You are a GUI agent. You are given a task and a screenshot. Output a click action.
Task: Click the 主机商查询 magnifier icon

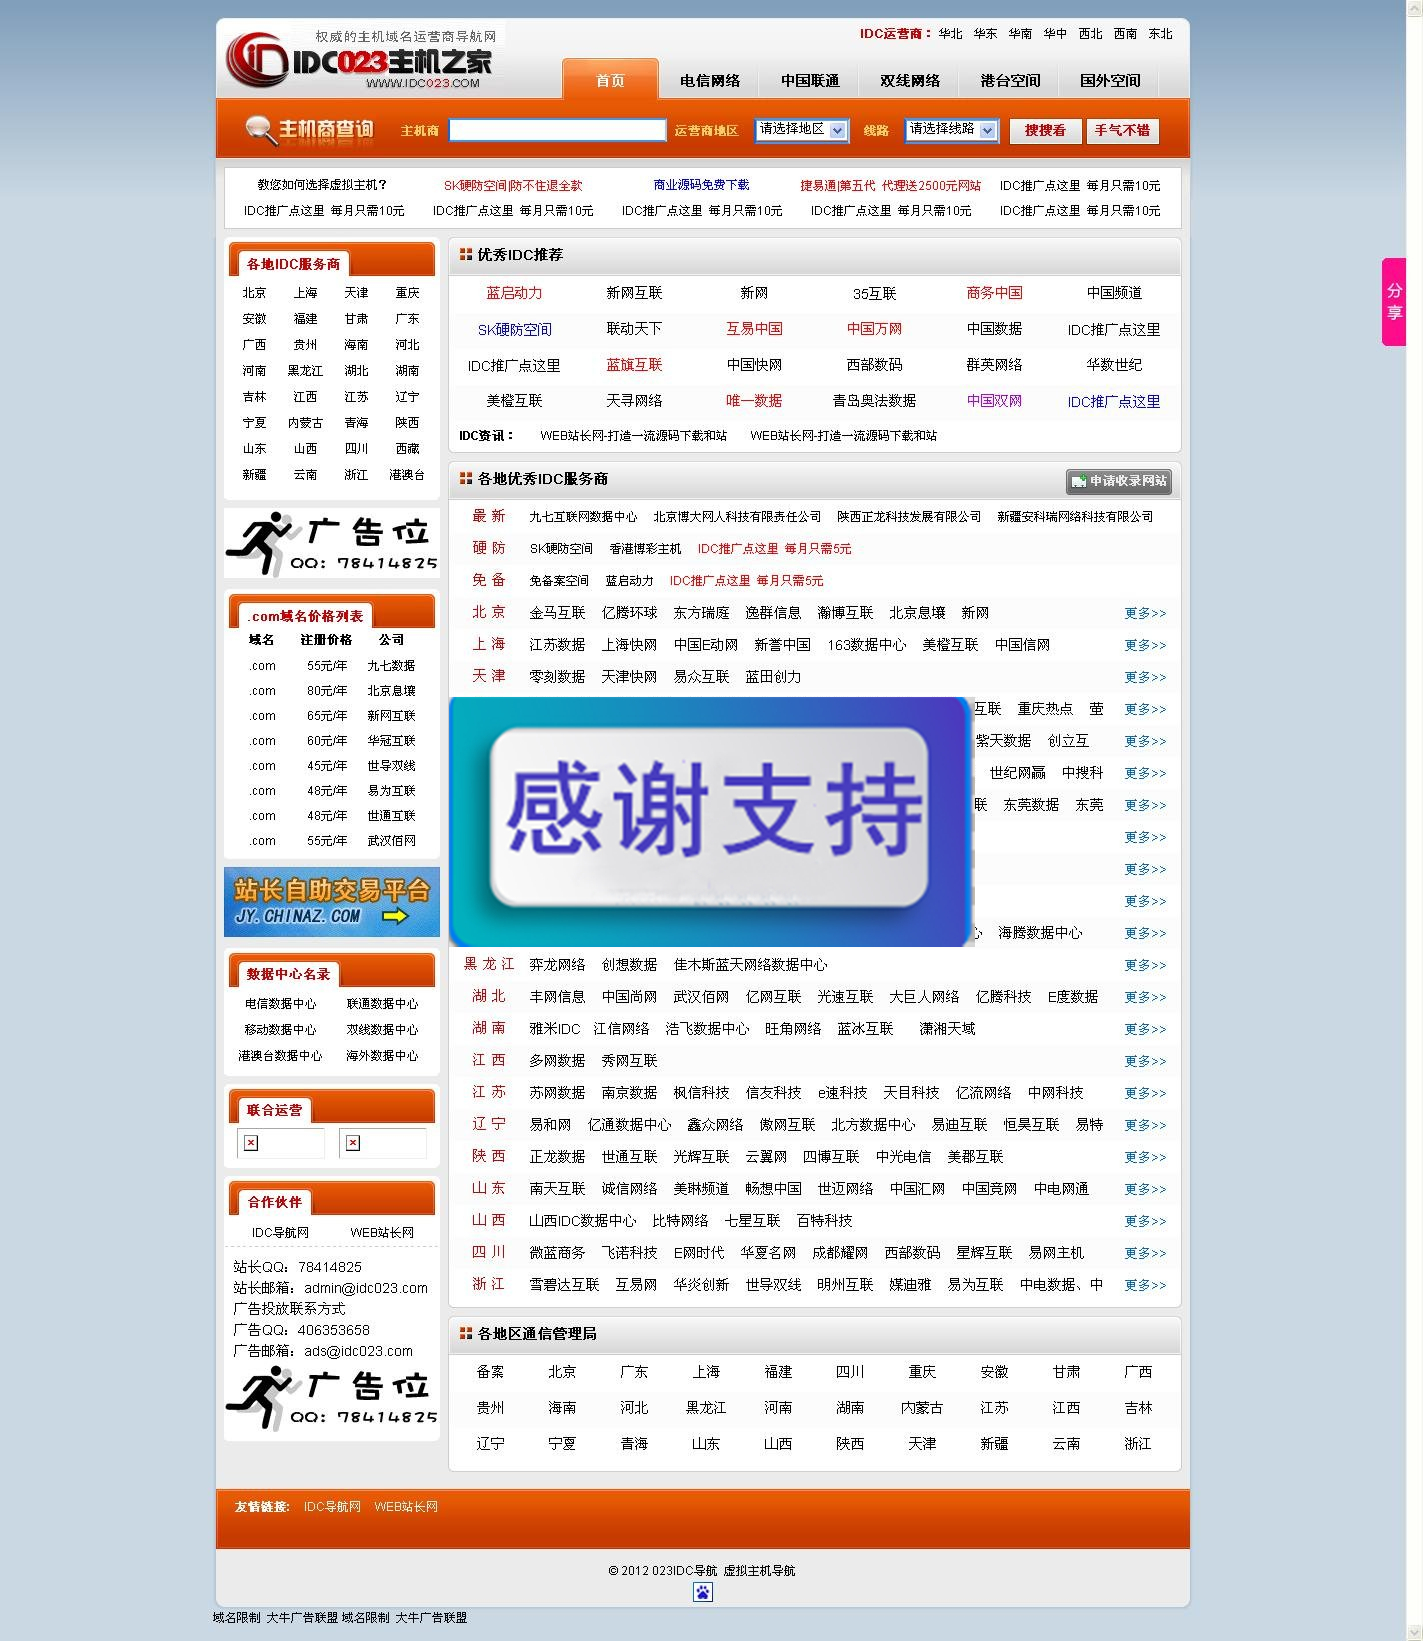click(x=260, y=130)
